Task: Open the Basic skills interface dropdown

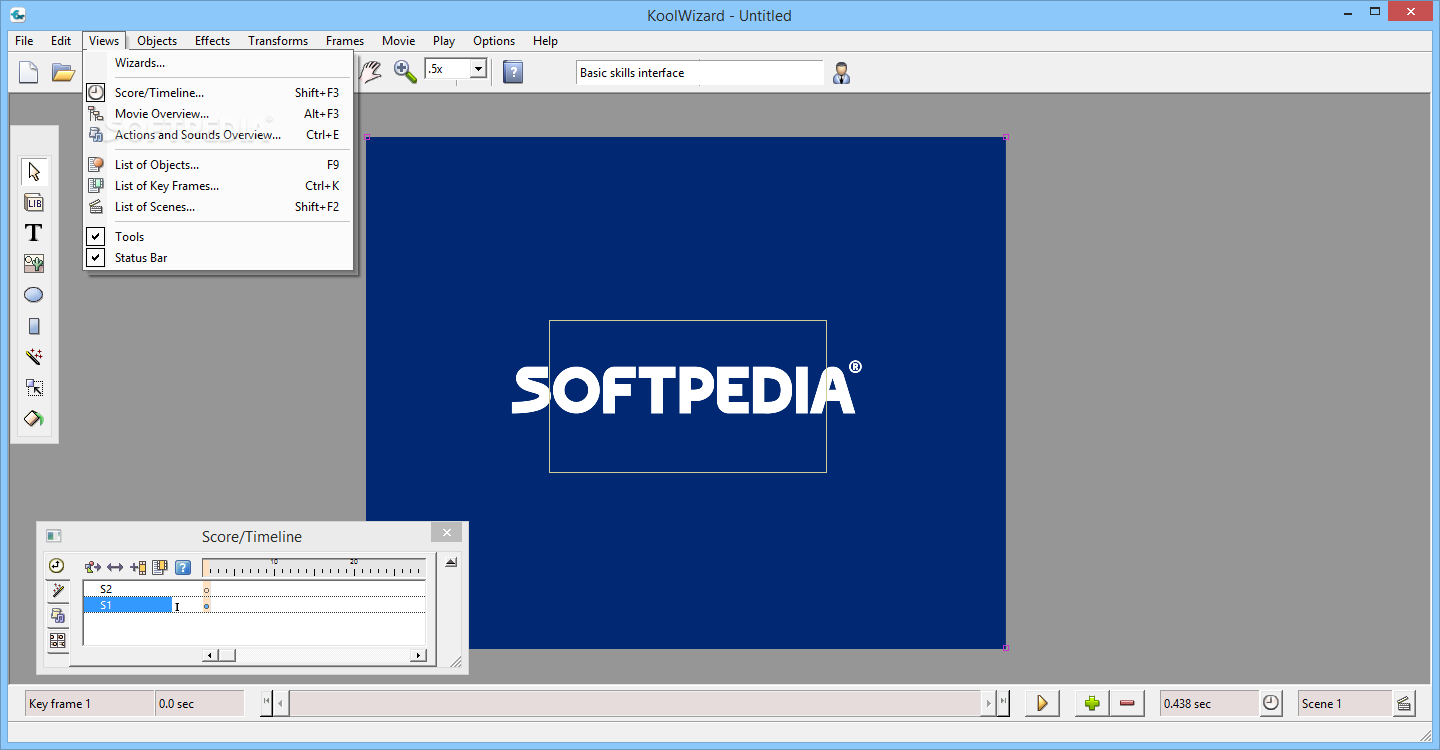Action: pos(700,73)
